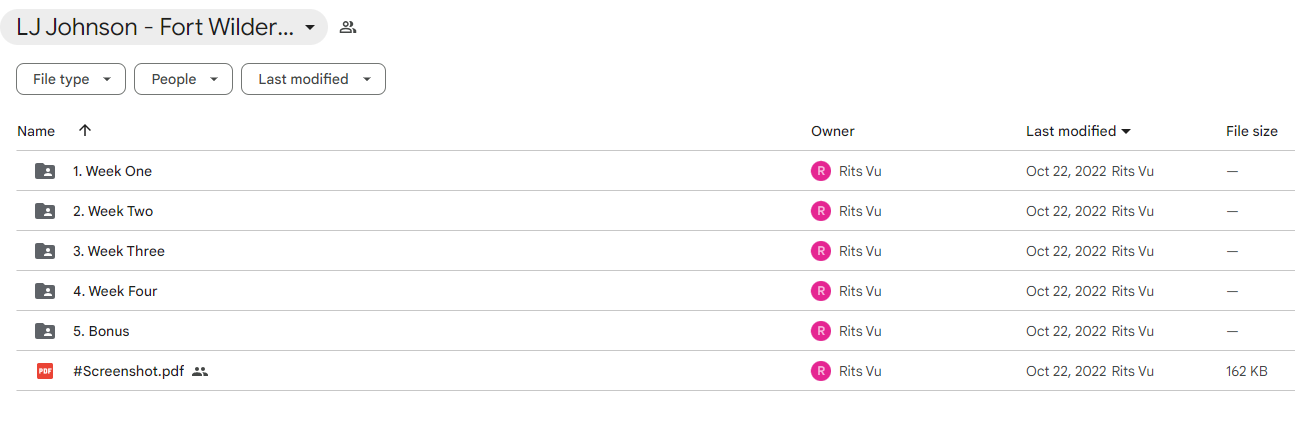Click the Owner column header
The height and width of the screenshot is (432, 1295).
click(833, 131)
